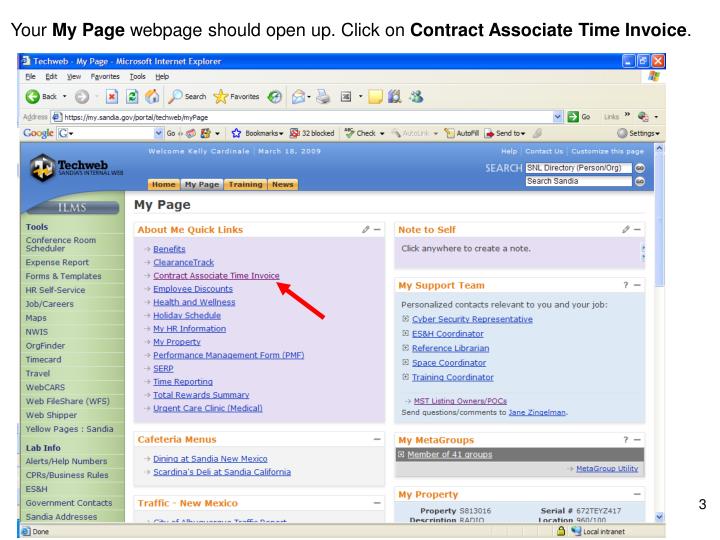Expand Reference Librarian entry
720x540 pixels.
tap(405, 348)
